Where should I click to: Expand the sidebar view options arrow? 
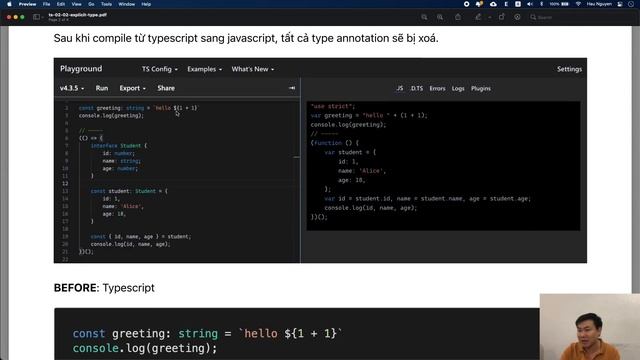coord(42,18)
